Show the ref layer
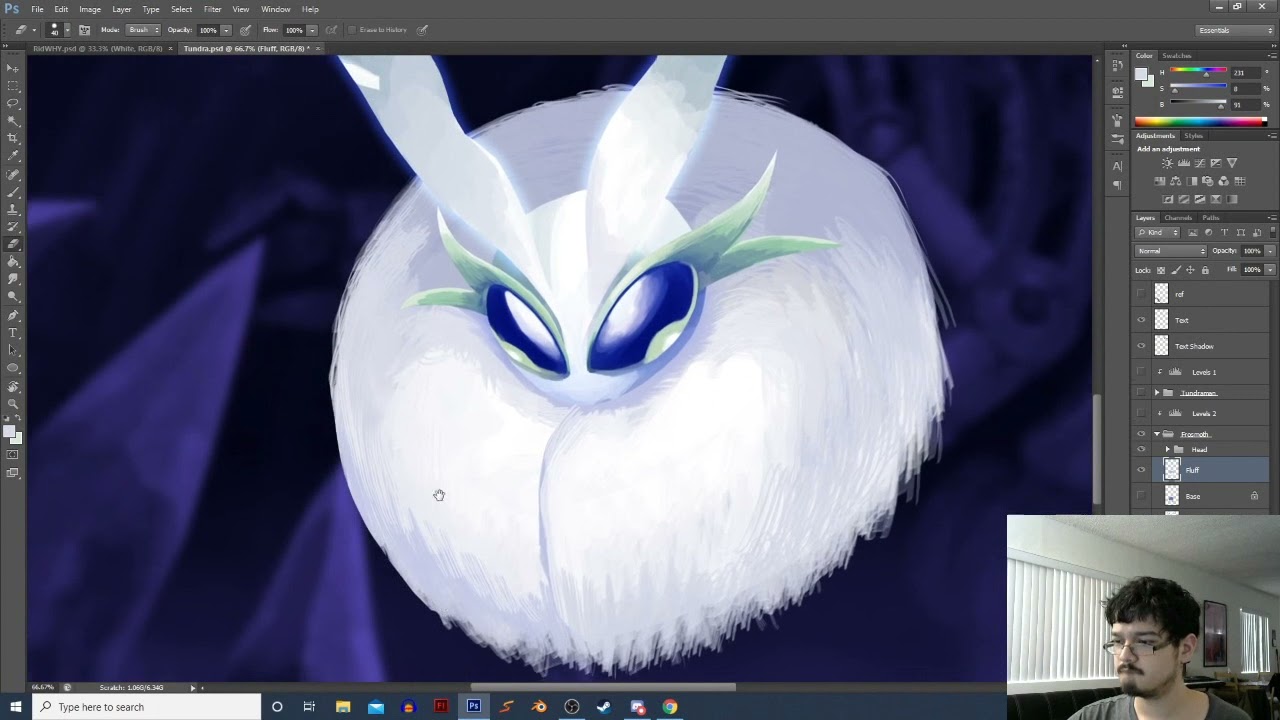This screenshot has height=720, width=1280. [1141, 294]
